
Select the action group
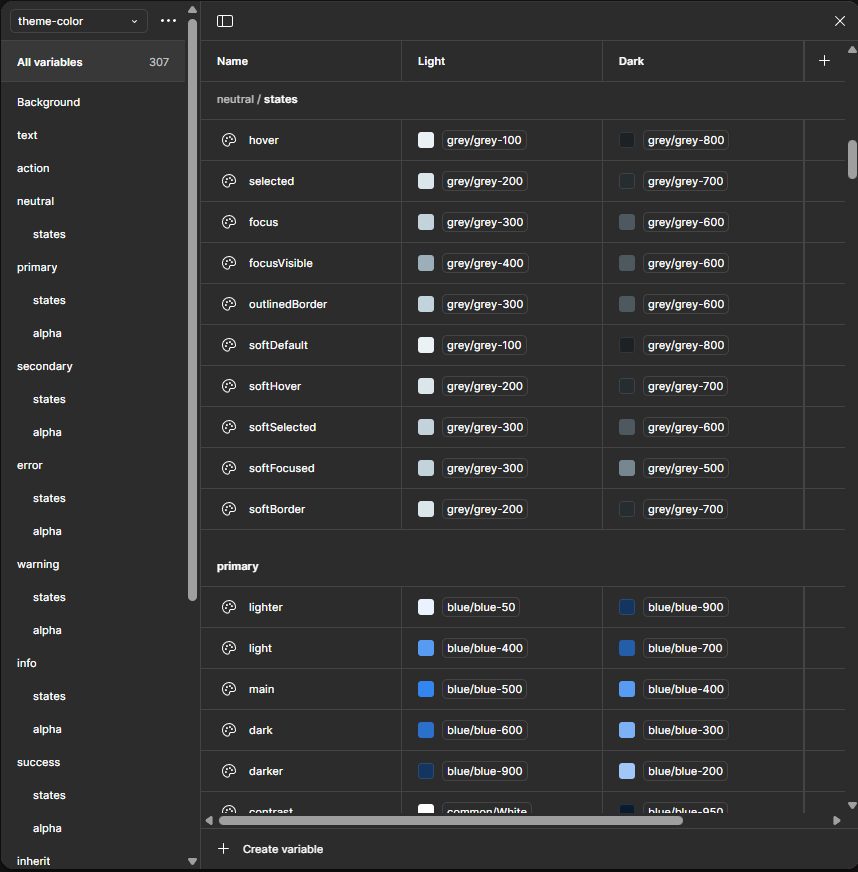(33, 168)
